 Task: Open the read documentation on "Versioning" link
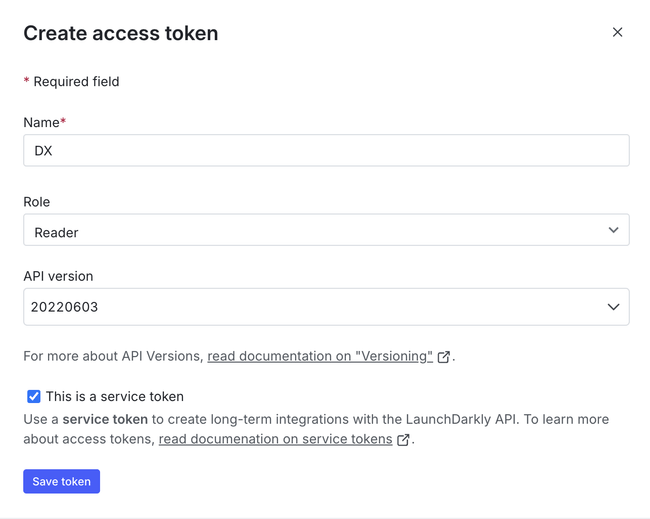tap(320, 356)
